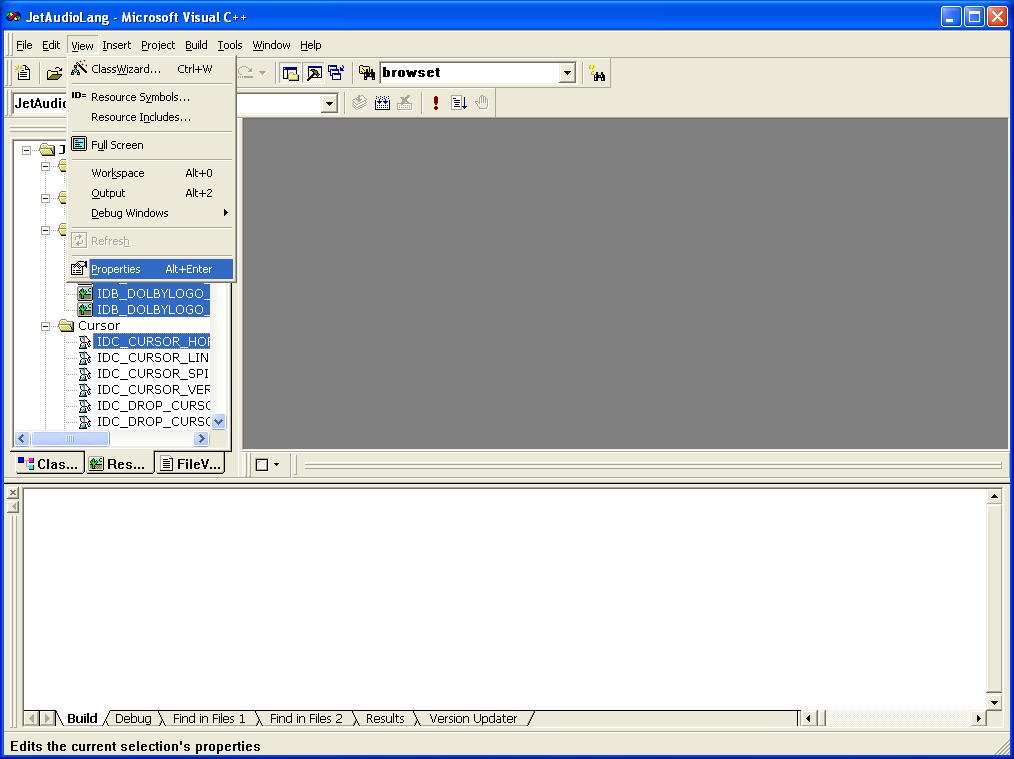Click the IDC_CURSOR_VER cursor resource icon
Viewport: 1014px width, 759px height.
coord(85,390)
